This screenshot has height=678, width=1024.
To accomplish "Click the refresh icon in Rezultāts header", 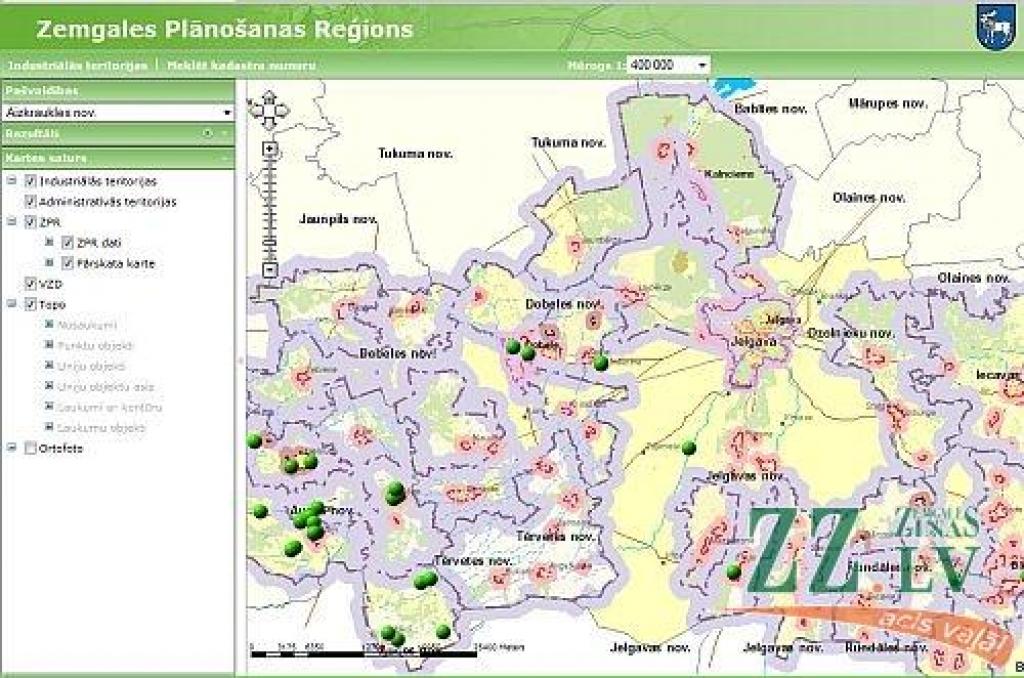I will pyautogui.click(x=208, y=133).
